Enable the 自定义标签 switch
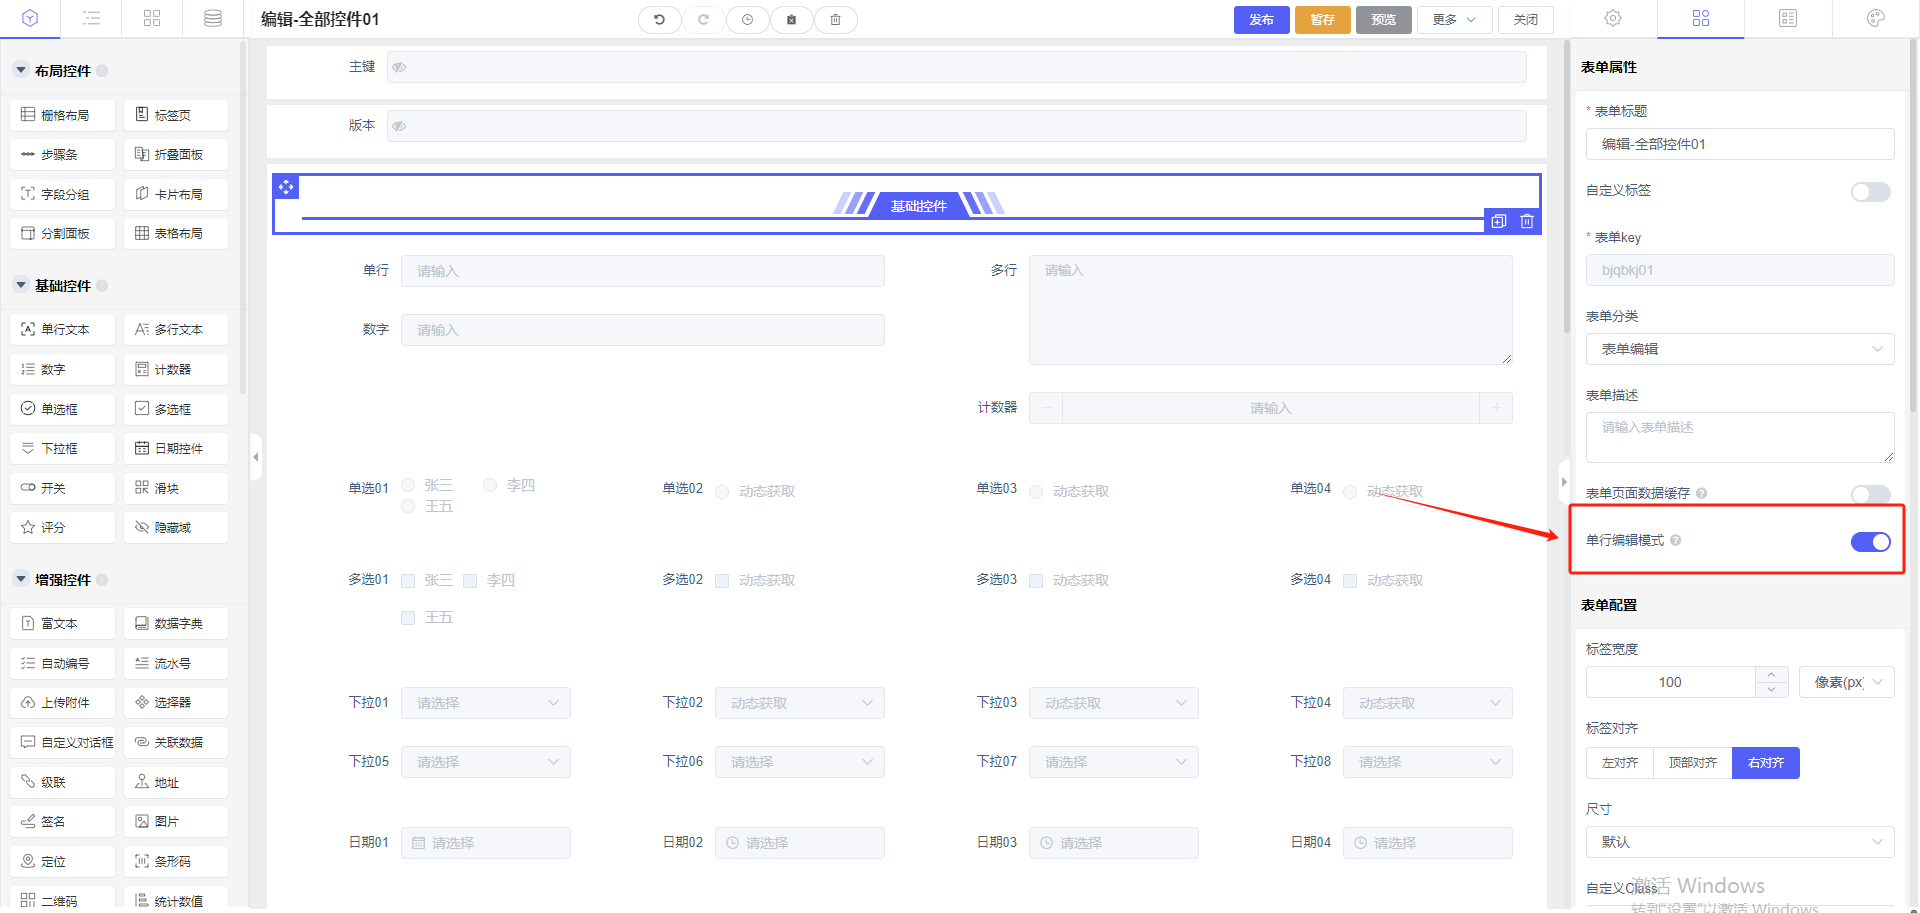 pyautogui.click(x=1870, y=192)
